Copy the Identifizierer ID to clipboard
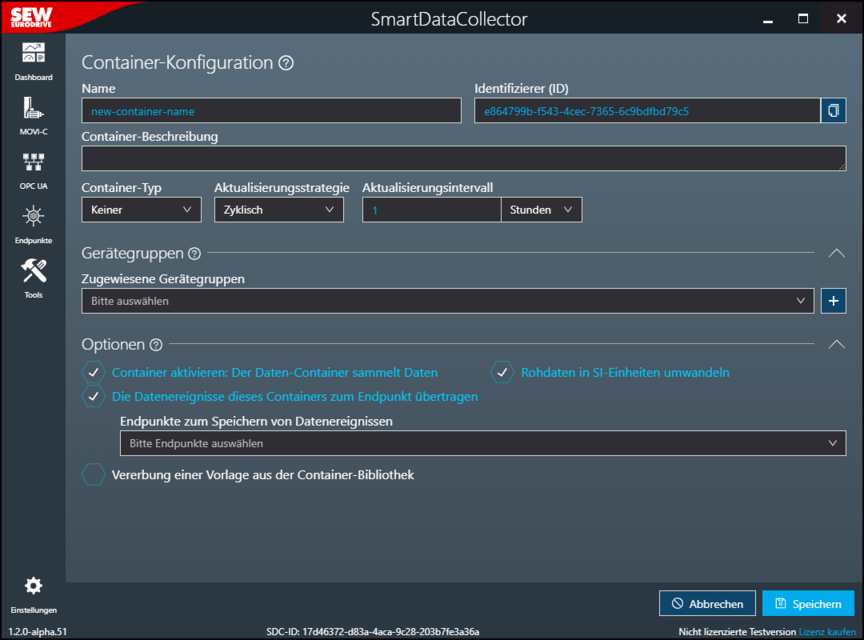 [x=833, y=111]
